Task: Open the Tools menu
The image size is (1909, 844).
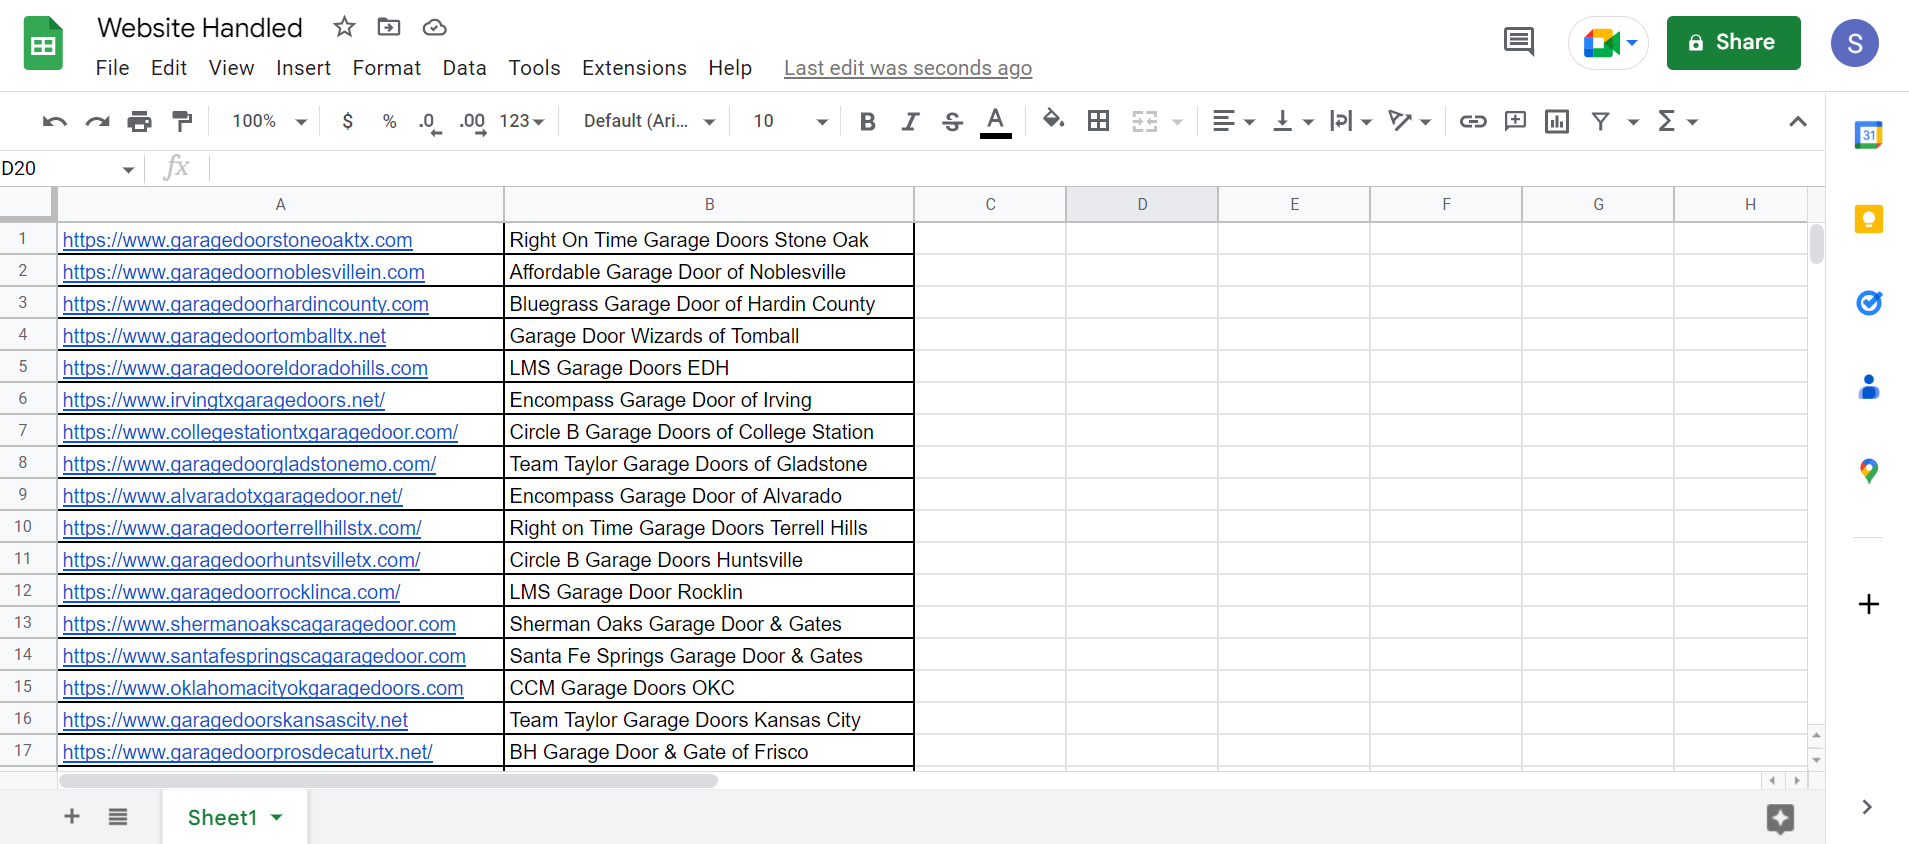Action: click(x=534, y=68)
